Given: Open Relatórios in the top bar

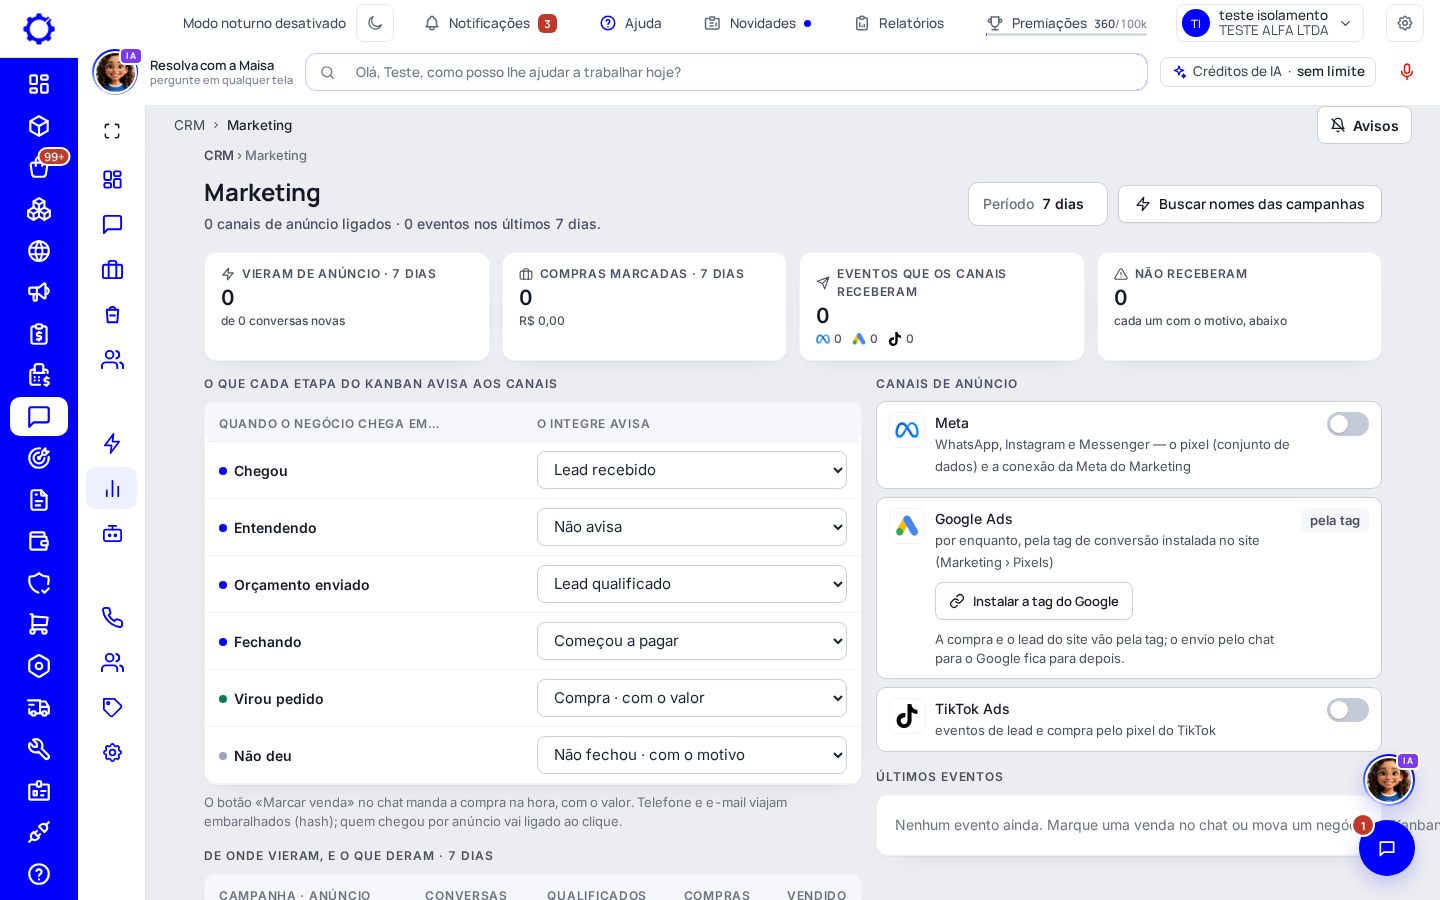Looking at the screenshot, I should (899, 23).
